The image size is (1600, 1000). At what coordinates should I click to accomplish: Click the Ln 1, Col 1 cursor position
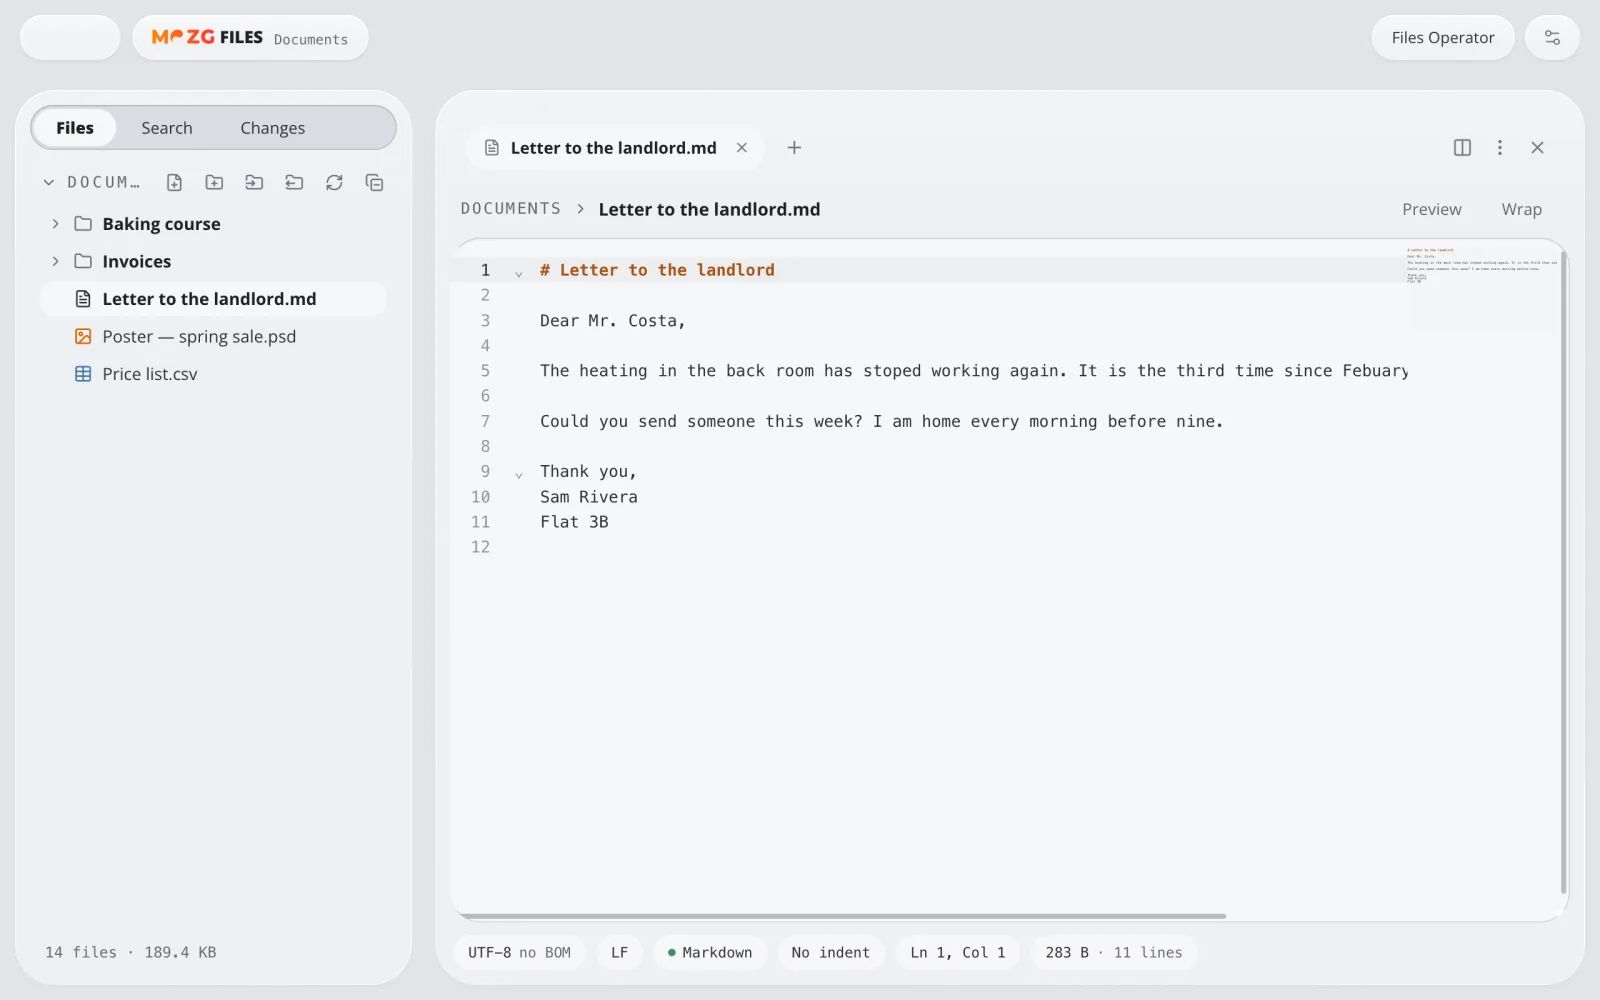point(958,952)
